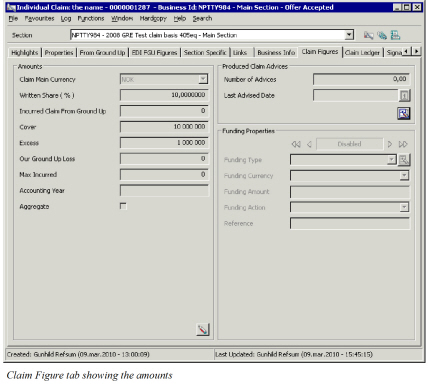Open the Help menu

[x=180, y=19]
